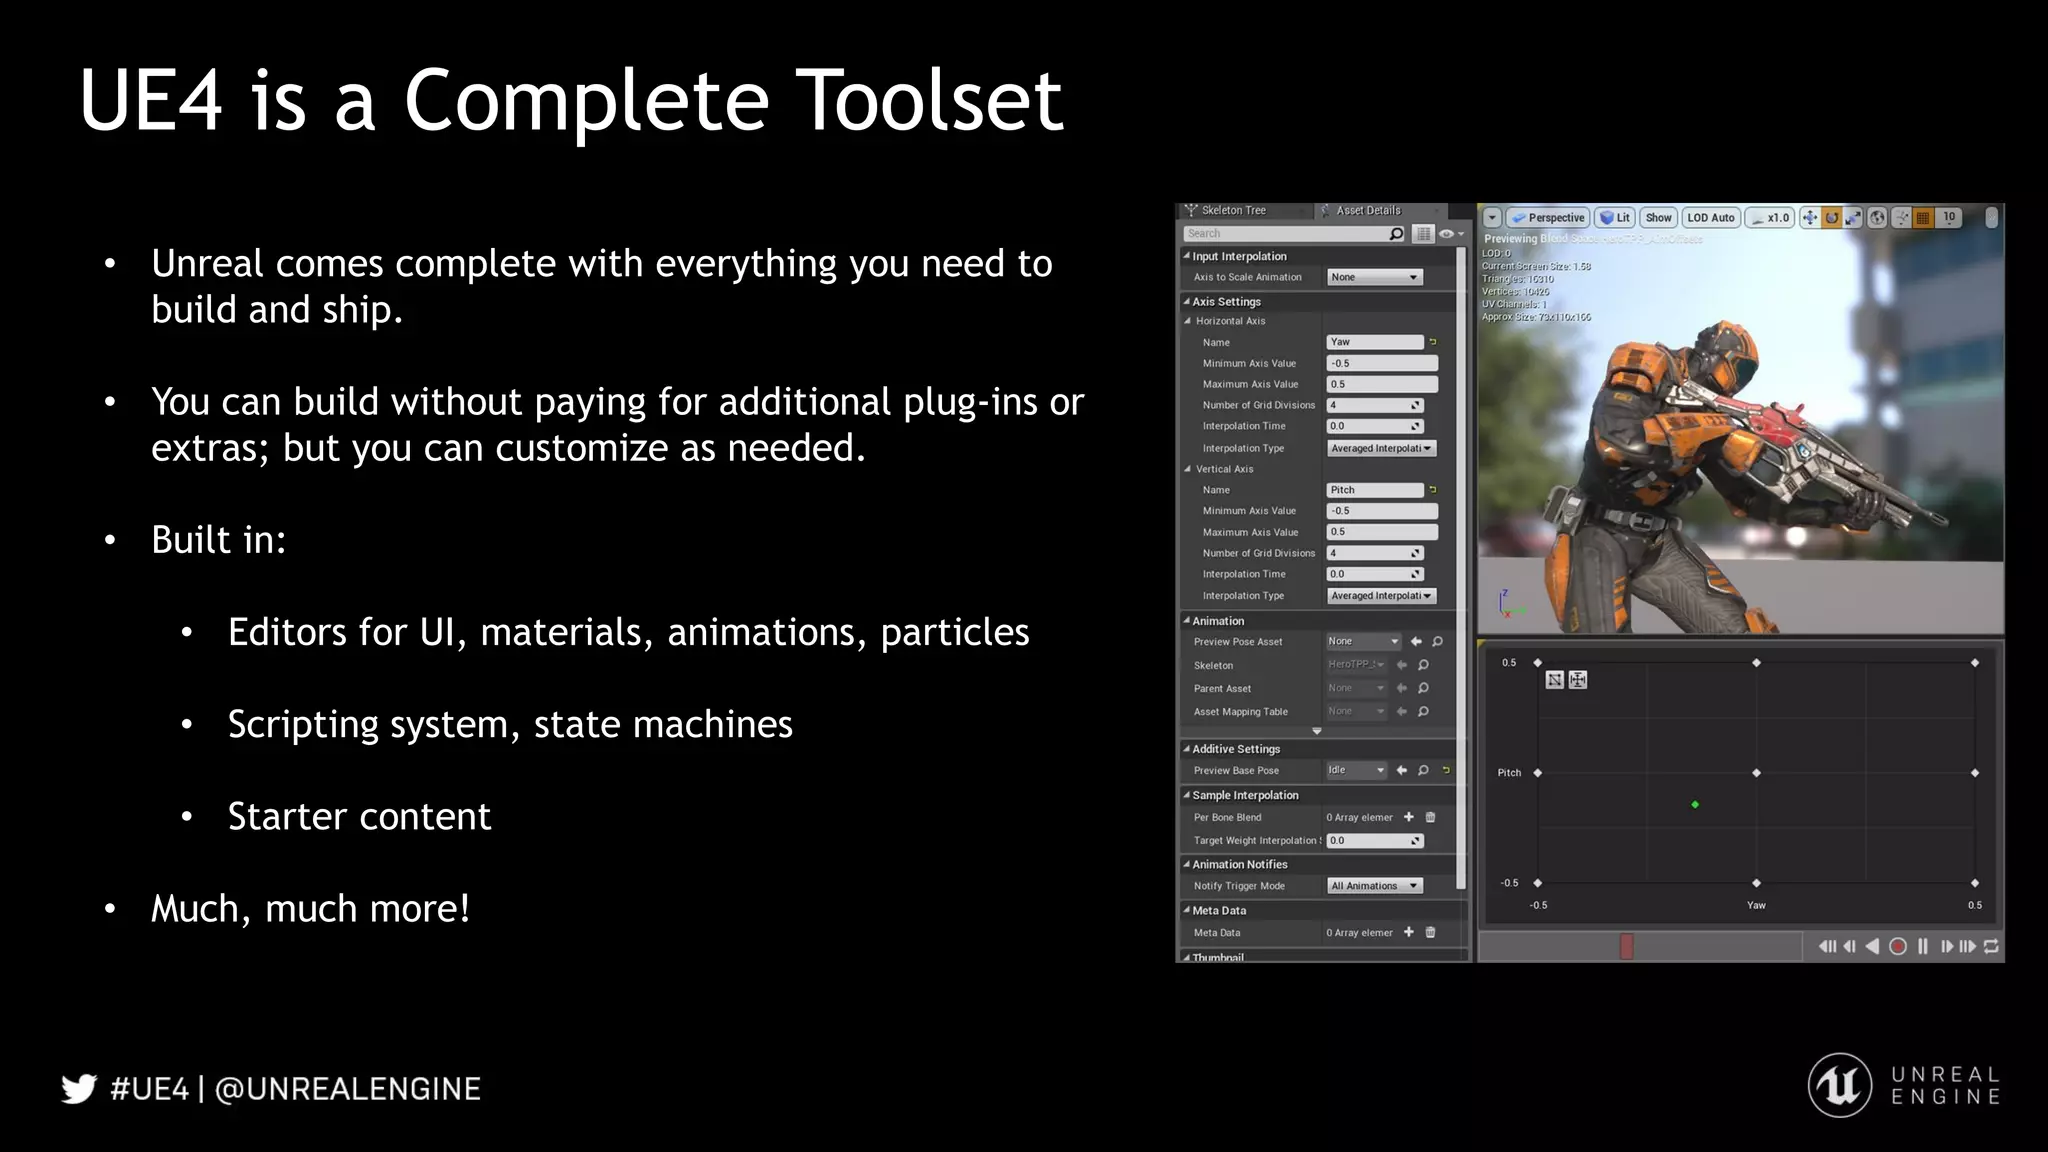The height and width of the screenshot is (1152, 2048).
Task: Add element to Meta Data array
Action: (x=1409, y=932)
